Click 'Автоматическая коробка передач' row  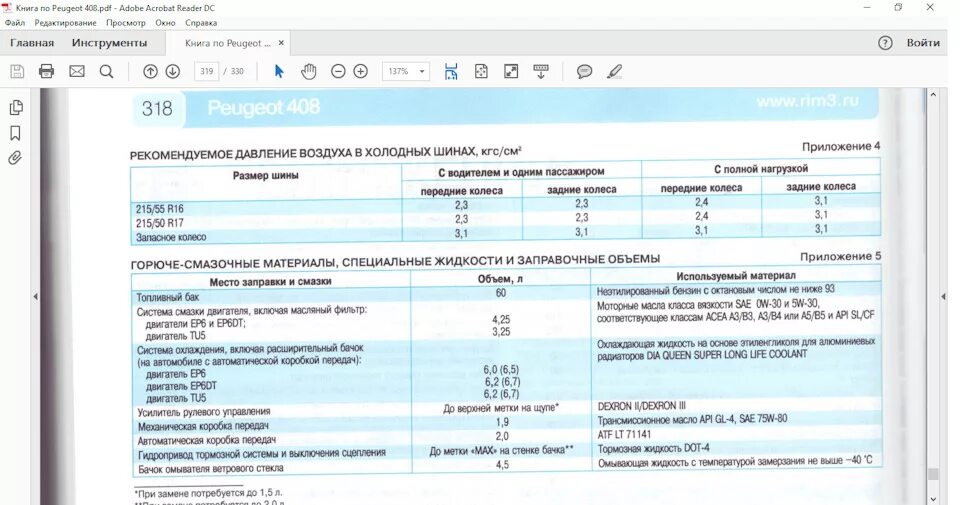[207, 440]
